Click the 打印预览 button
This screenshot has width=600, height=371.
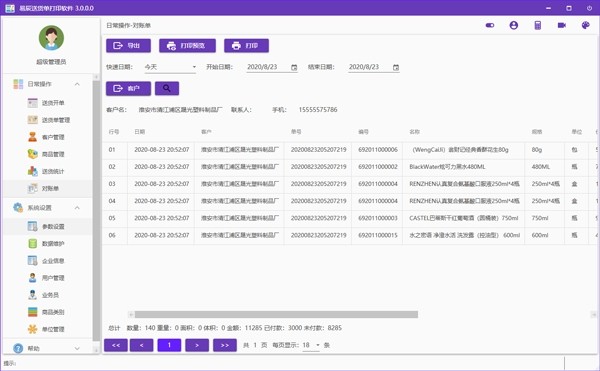pos(188,46)
